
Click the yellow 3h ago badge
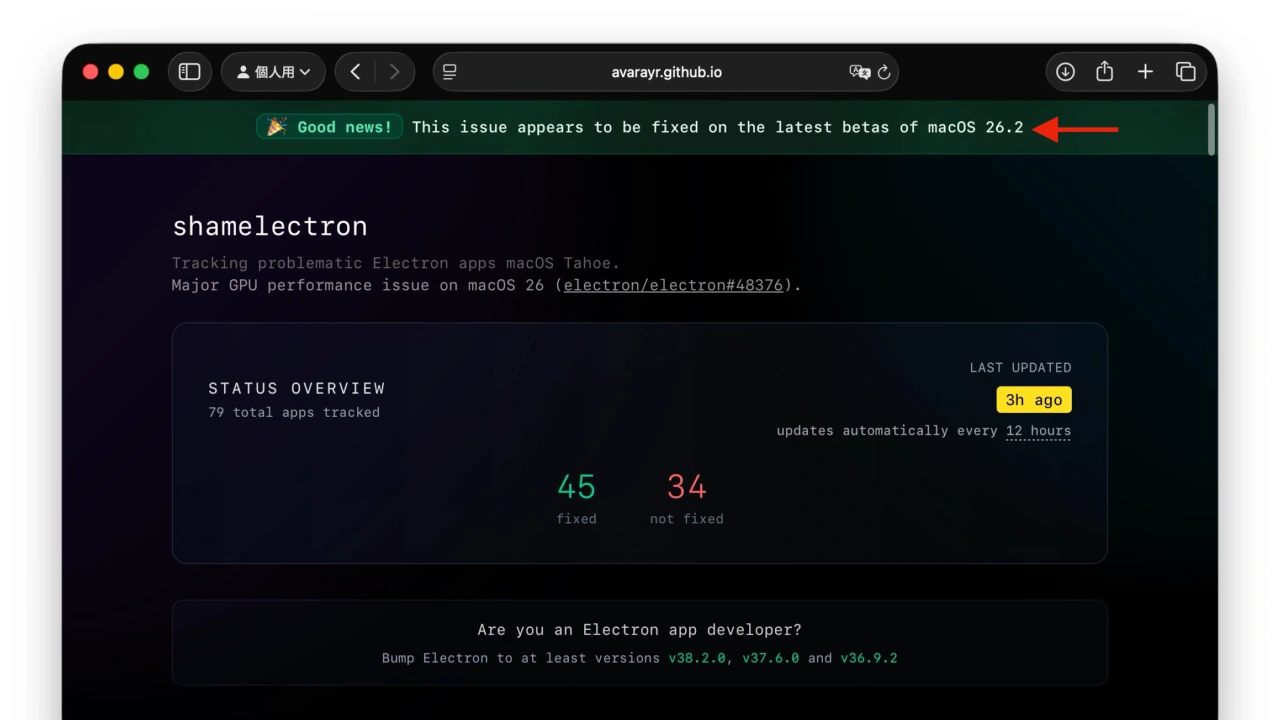1034,400
